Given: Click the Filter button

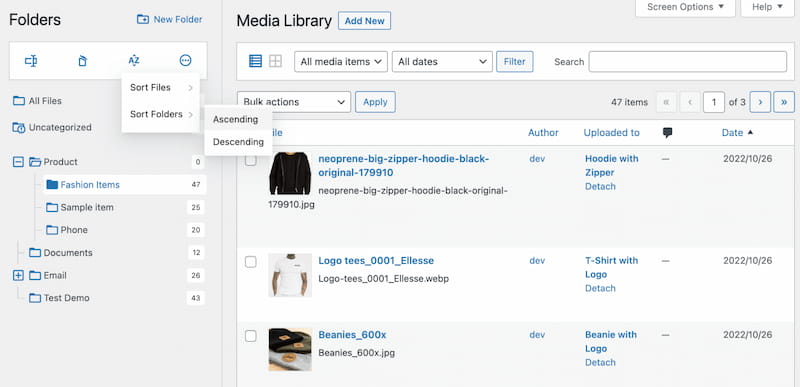Looking at the screenshot, I should tap(514, 62).
